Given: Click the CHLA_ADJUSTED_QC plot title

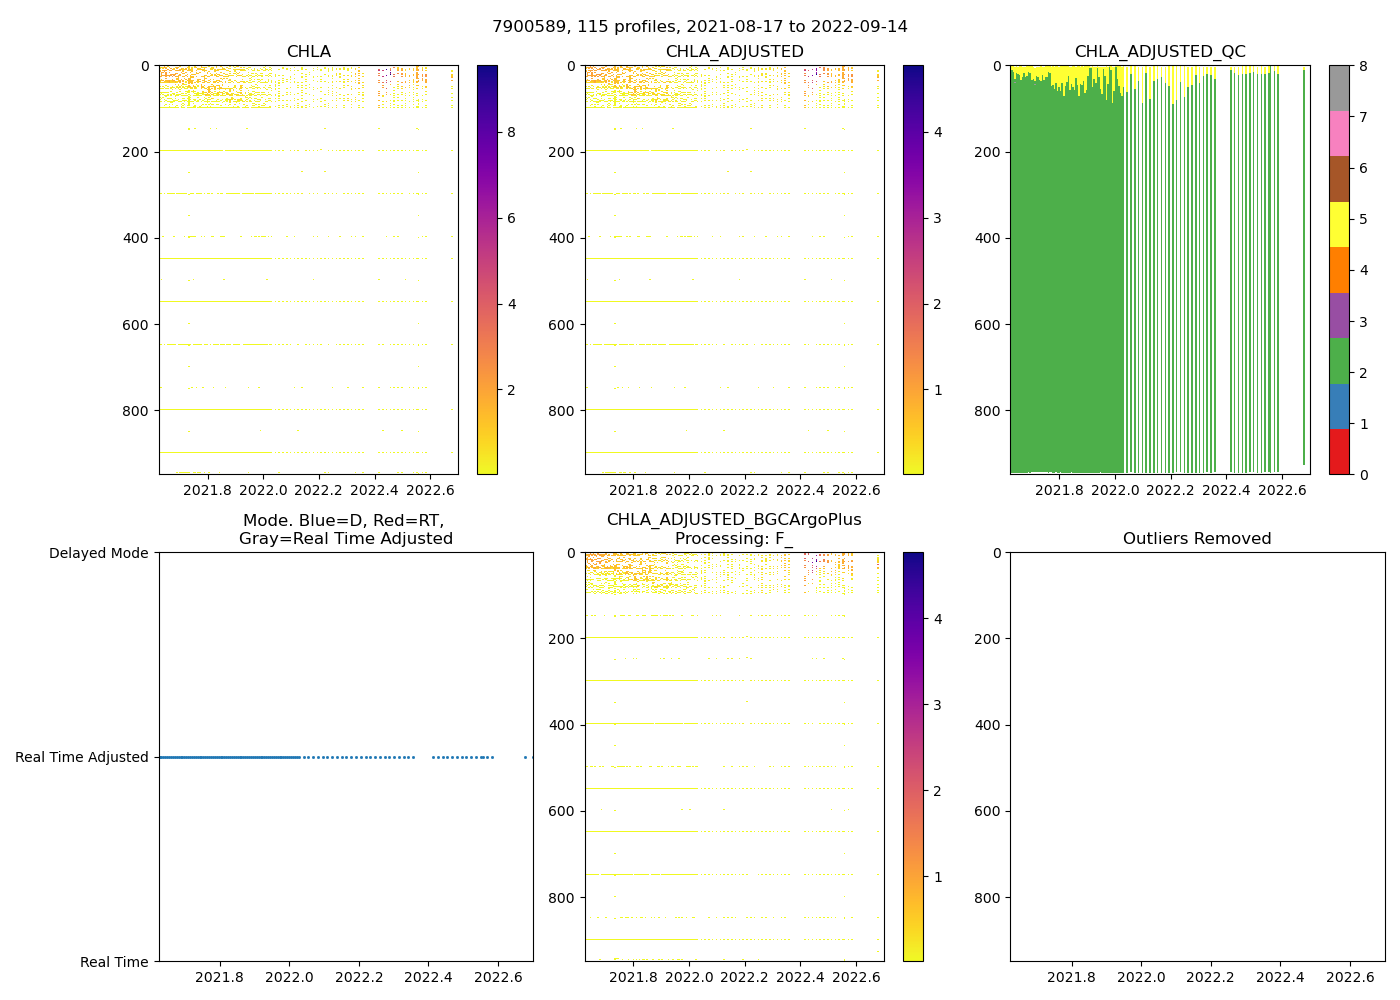Looking at the screenshot, I should [1160, 52].
